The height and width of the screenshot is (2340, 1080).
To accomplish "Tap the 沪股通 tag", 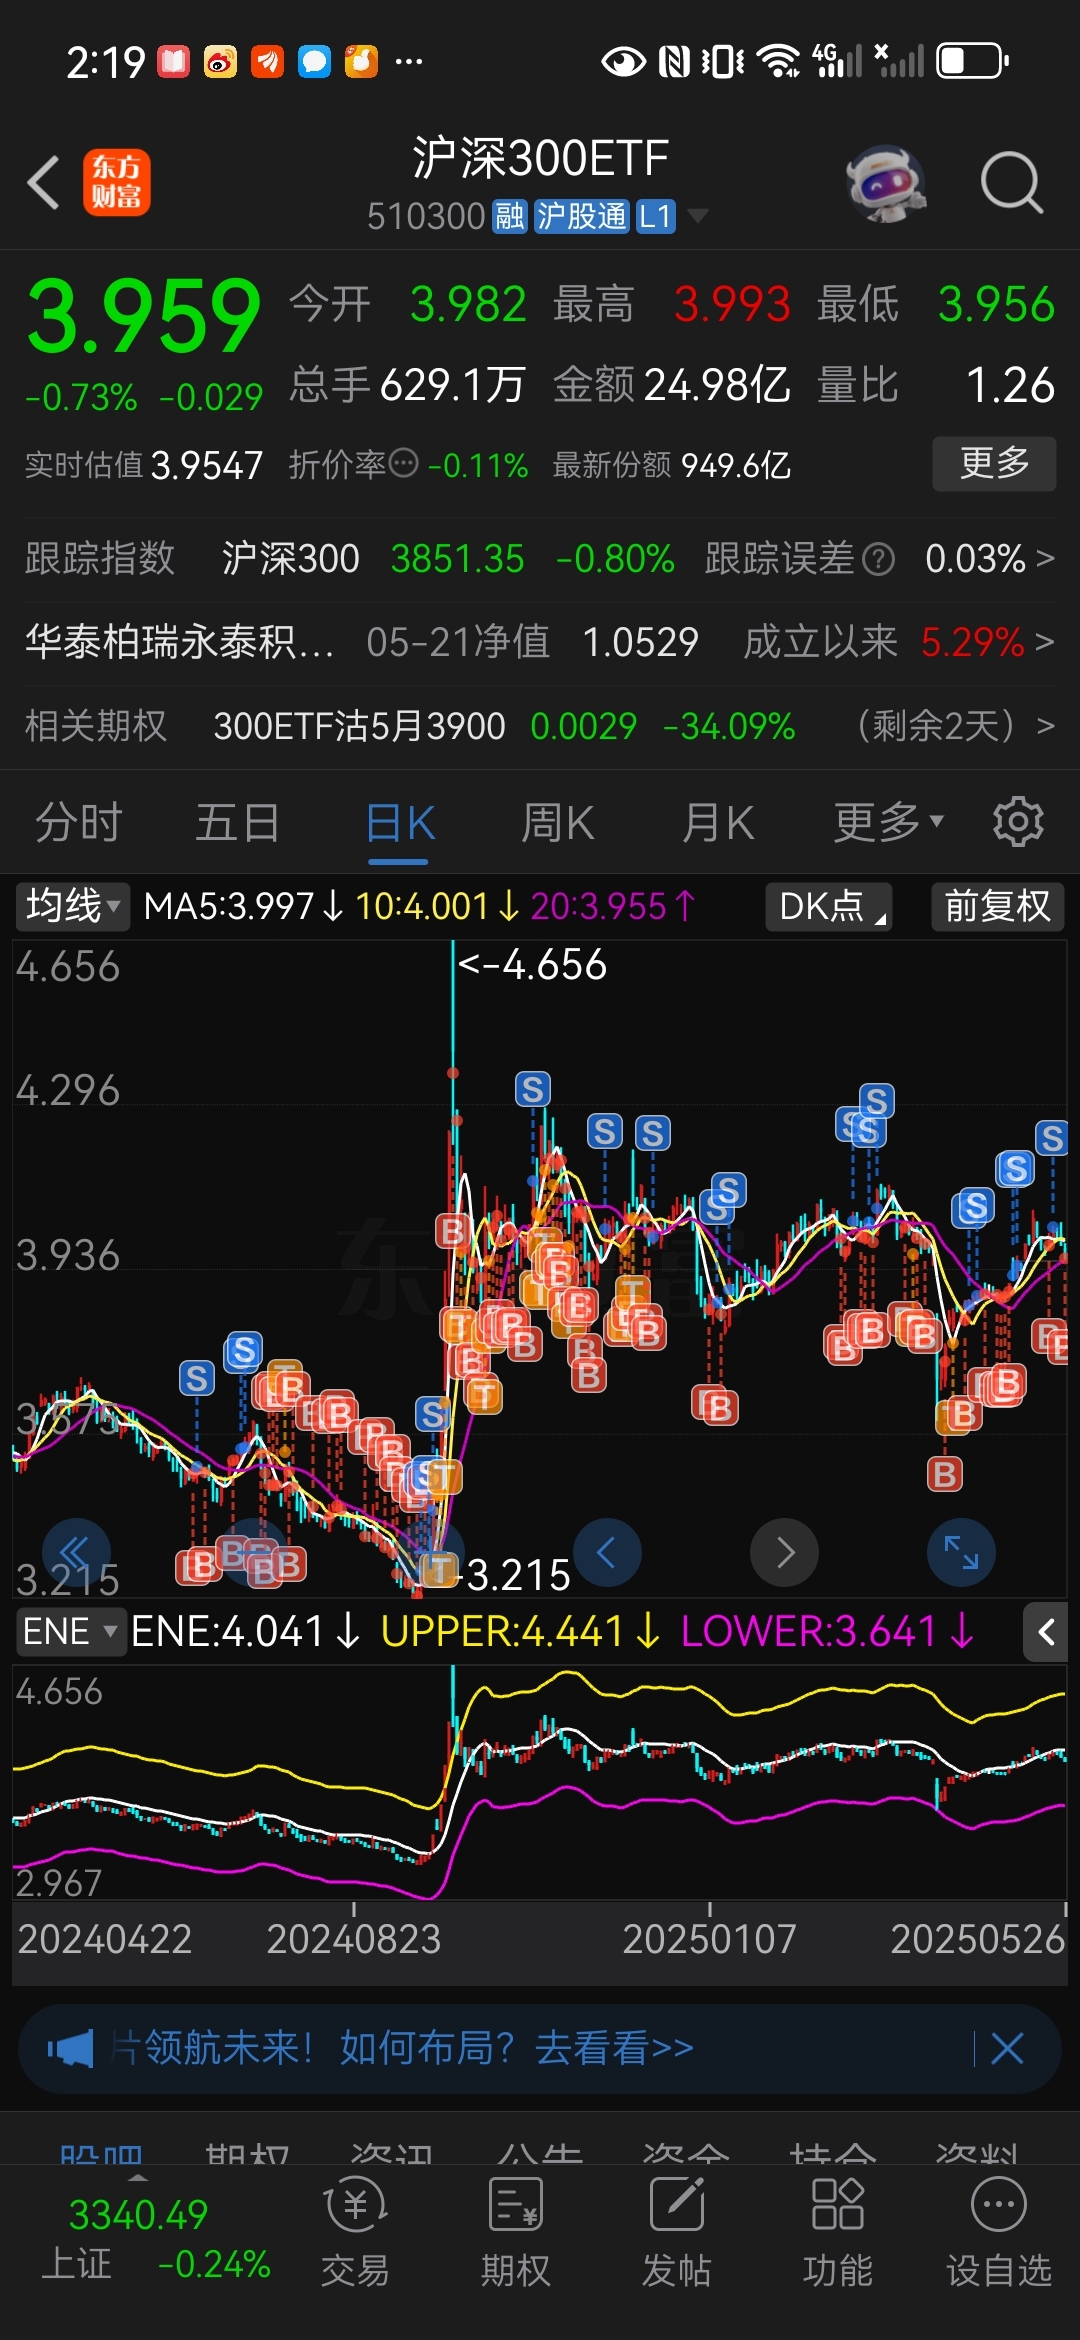I will point(581,216).
